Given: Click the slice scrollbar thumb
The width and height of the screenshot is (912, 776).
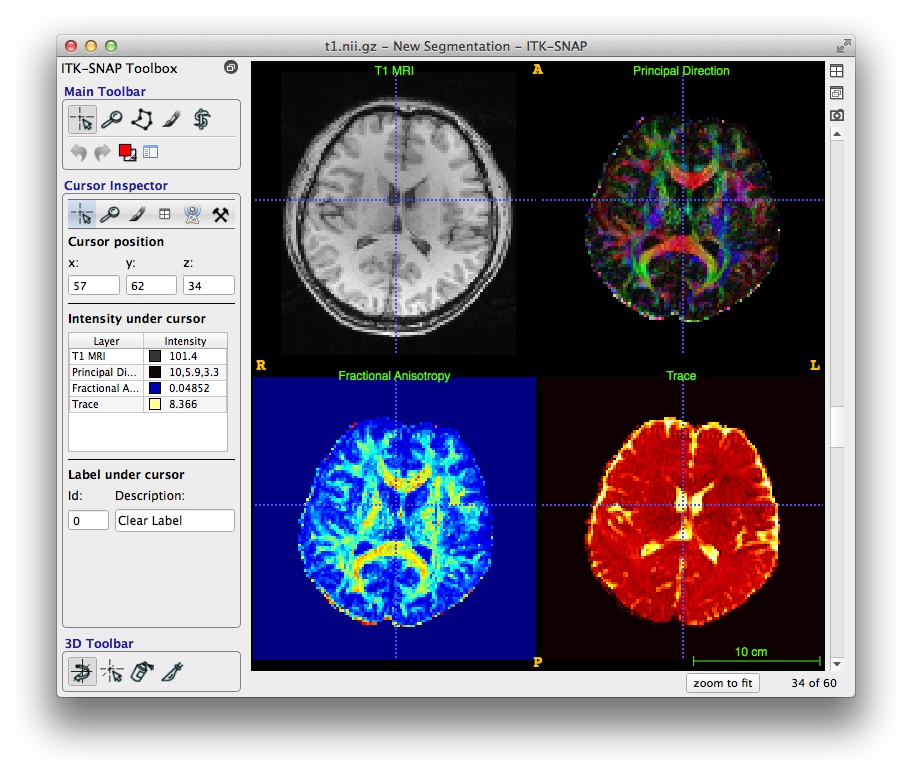Looking at the screenshot, I should (837, 426).
